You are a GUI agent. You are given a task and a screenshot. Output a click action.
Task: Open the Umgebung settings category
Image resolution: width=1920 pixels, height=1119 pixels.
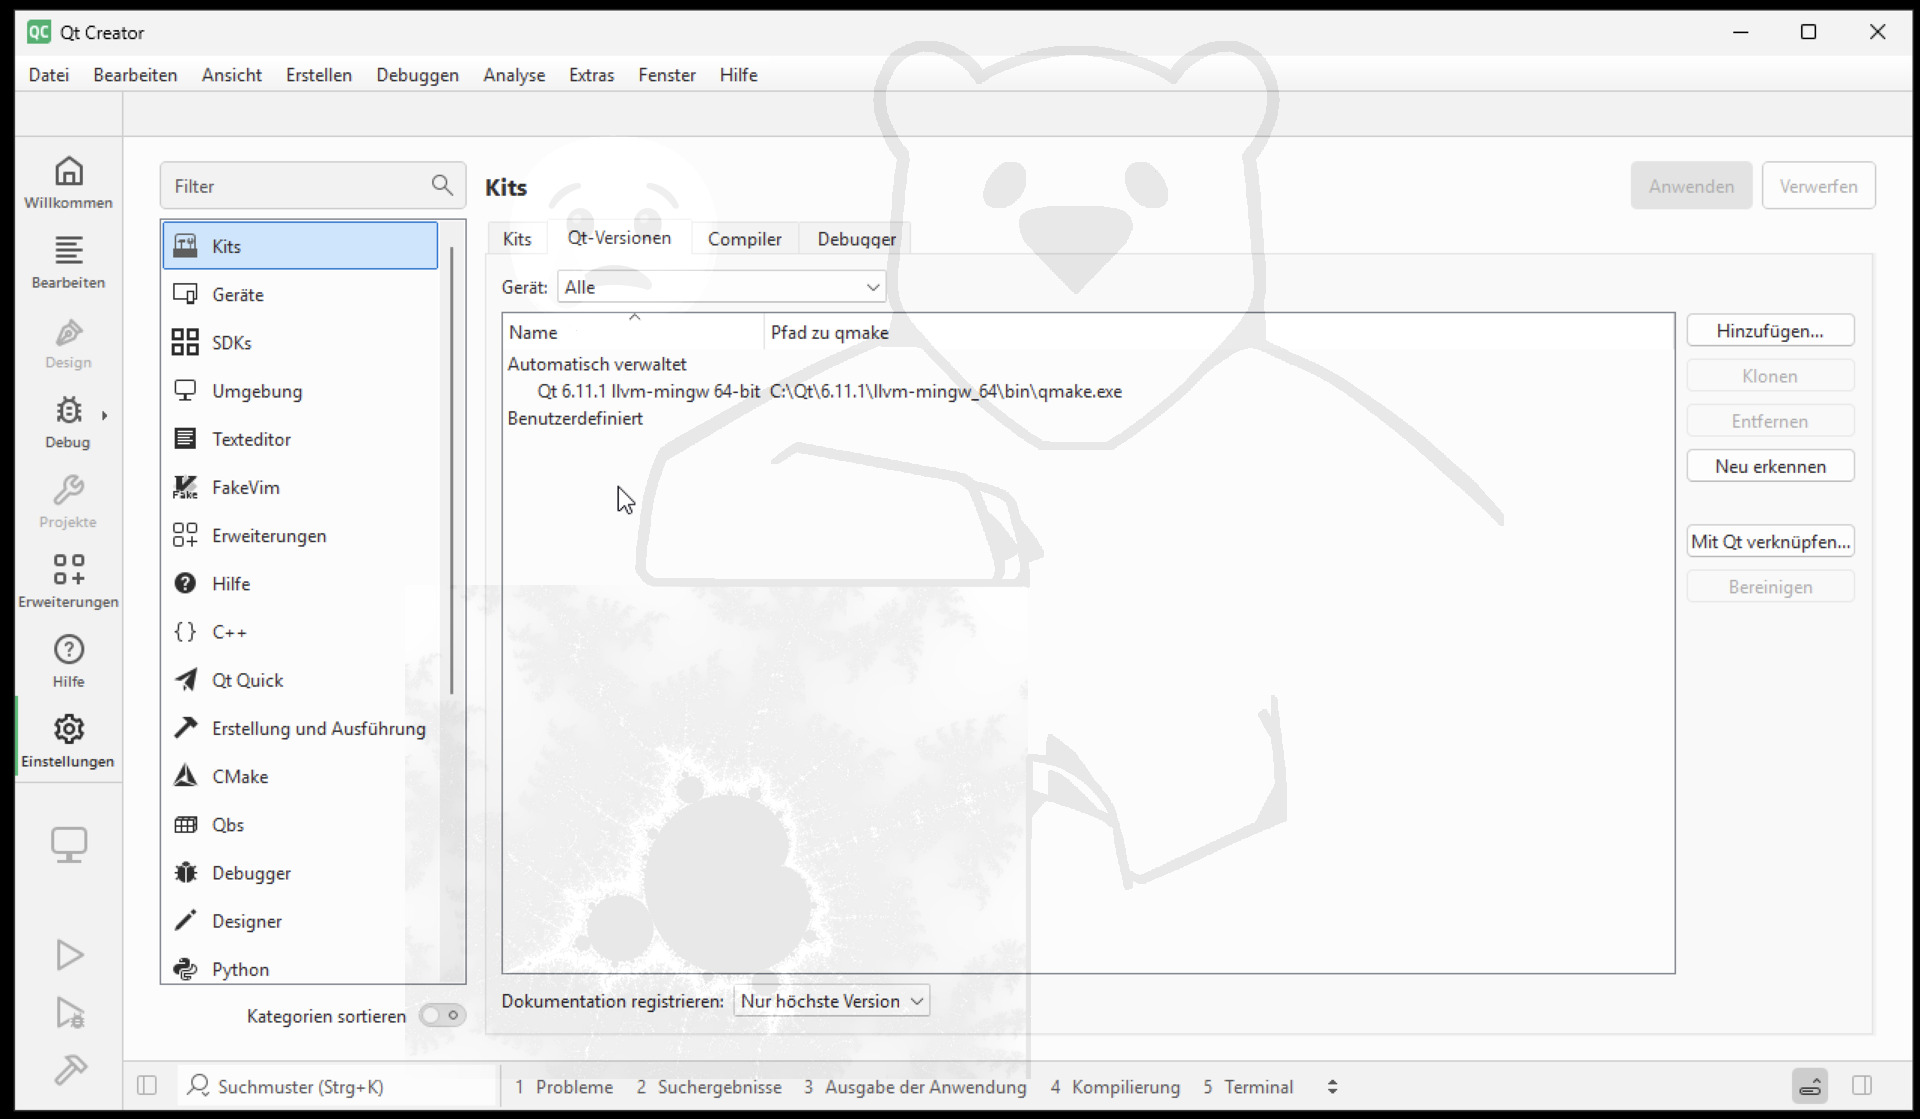click(x=300, y=391)
